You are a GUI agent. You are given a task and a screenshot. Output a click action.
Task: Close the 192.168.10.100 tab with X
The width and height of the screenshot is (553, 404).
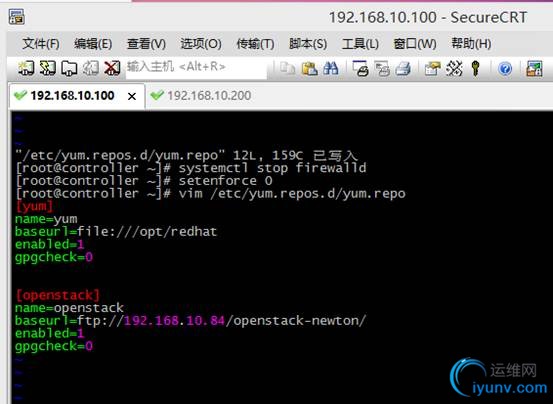(132, 96)
